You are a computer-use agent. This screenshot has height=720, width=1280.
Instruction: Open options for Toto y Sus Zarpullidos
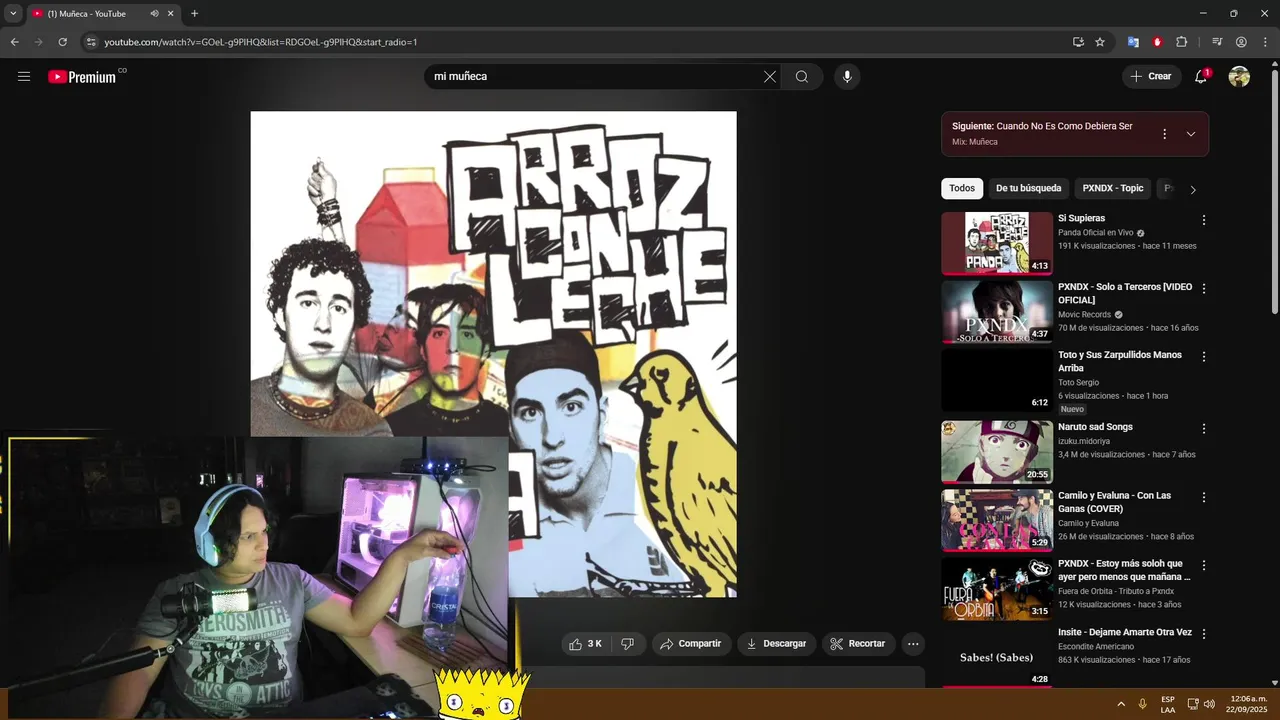point(1204,356)
